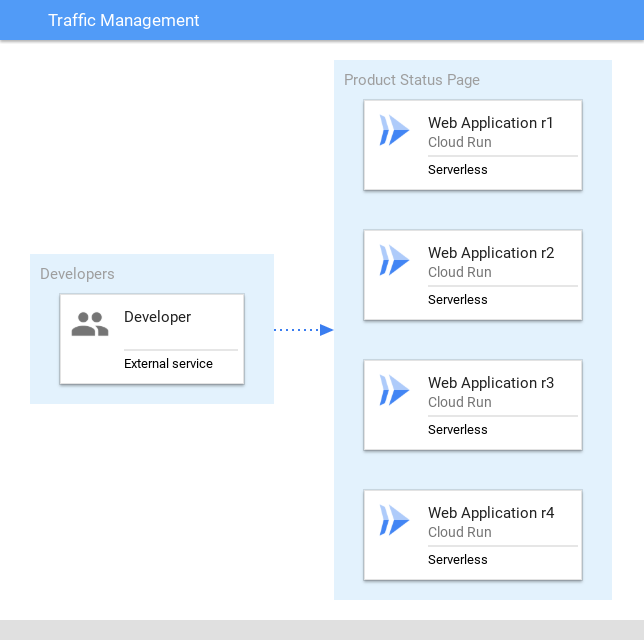Select the 'Developer' card title
Image resolution: width=644 pixels, height=640 pixels.
[157, 317]
